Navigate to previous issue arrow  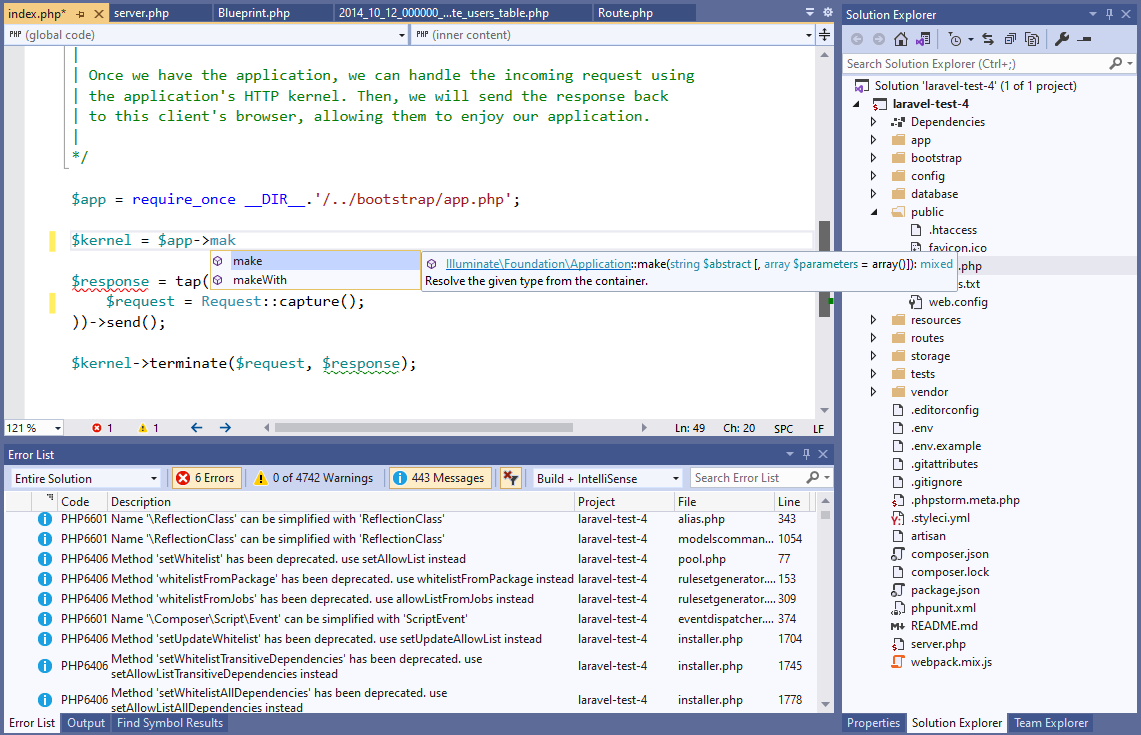[x=196, y=428]
